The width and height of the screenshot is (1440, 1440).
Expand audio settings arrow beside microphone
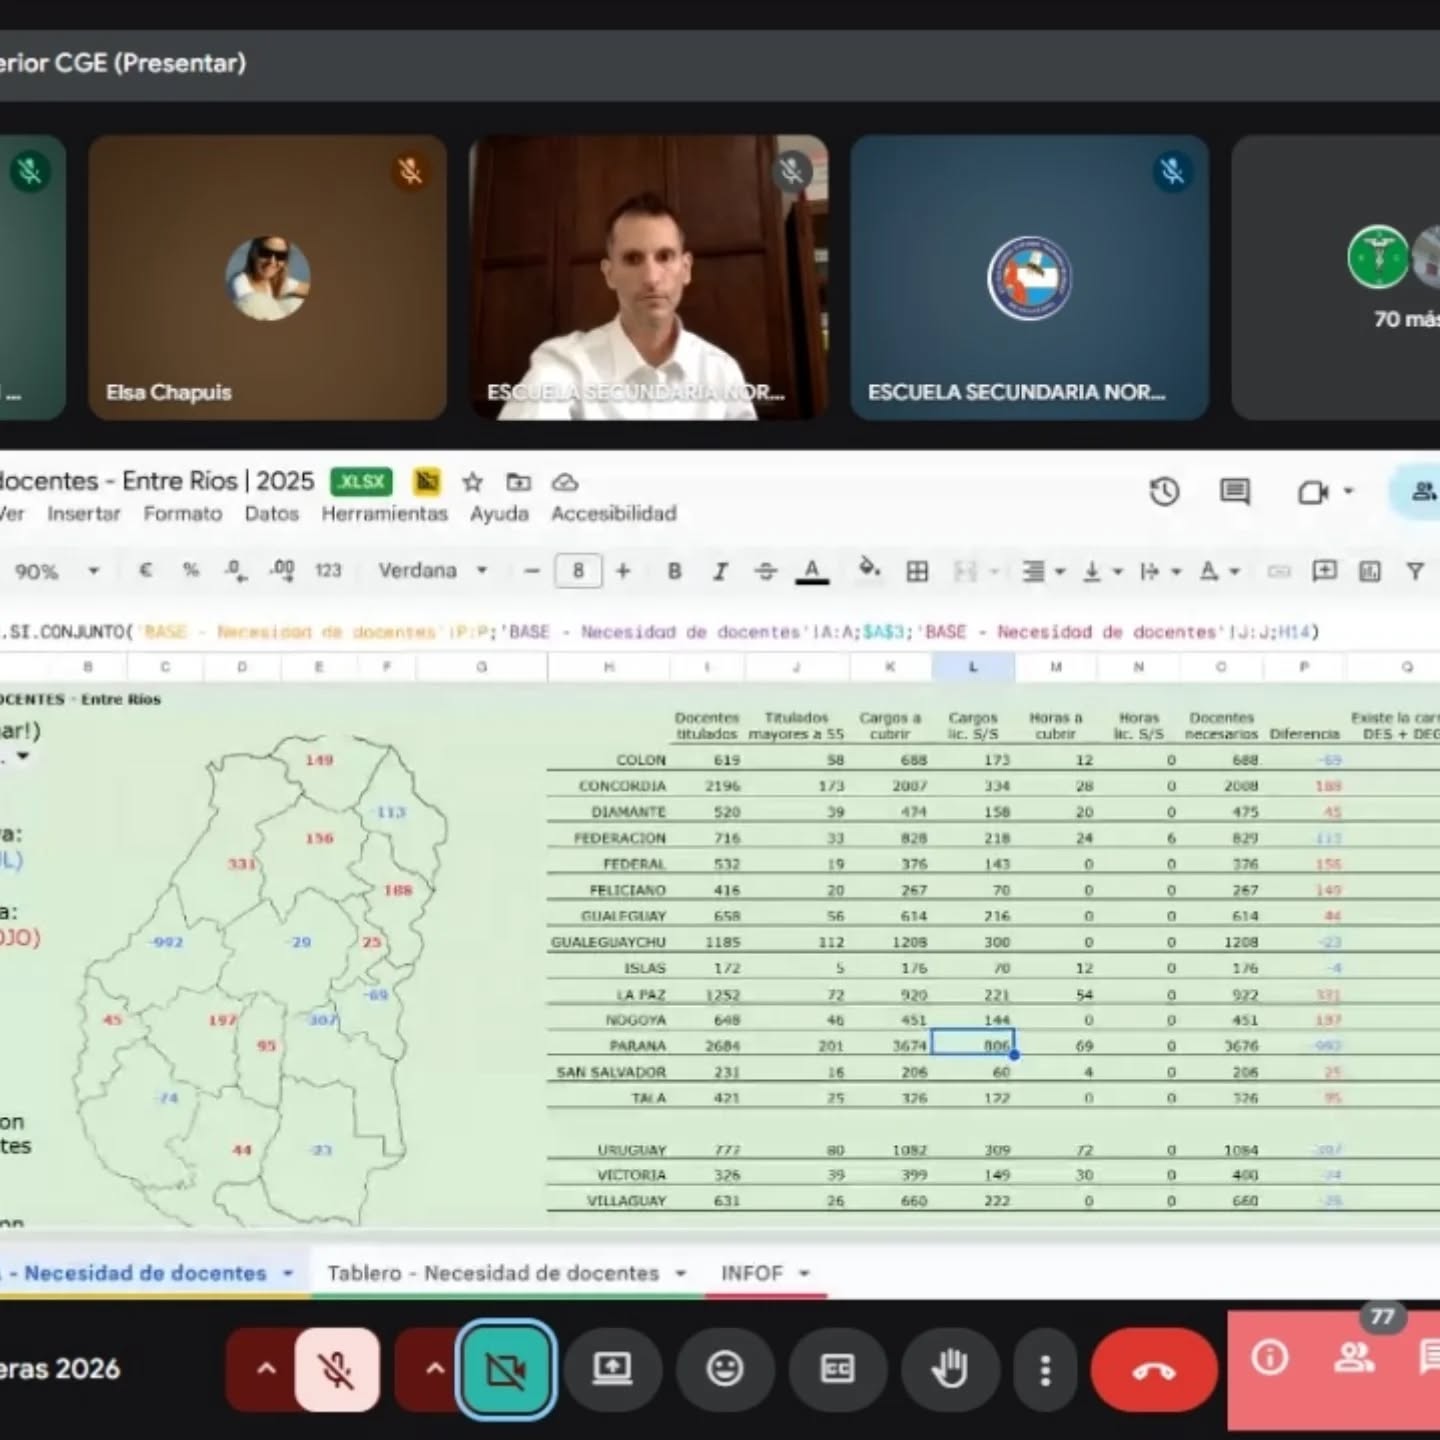tap(266, 1369)
